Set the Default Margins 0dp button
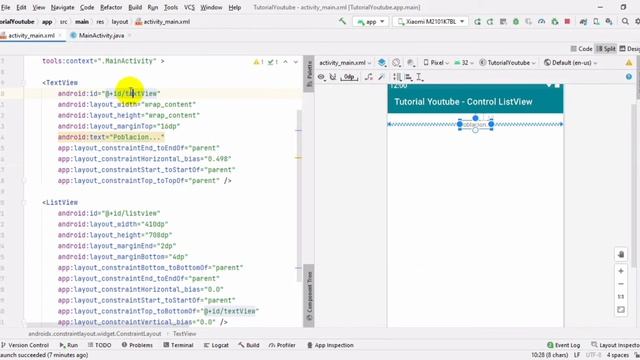Image resolution: width=640 pixels, height=360 pixels. click(349, 77)
